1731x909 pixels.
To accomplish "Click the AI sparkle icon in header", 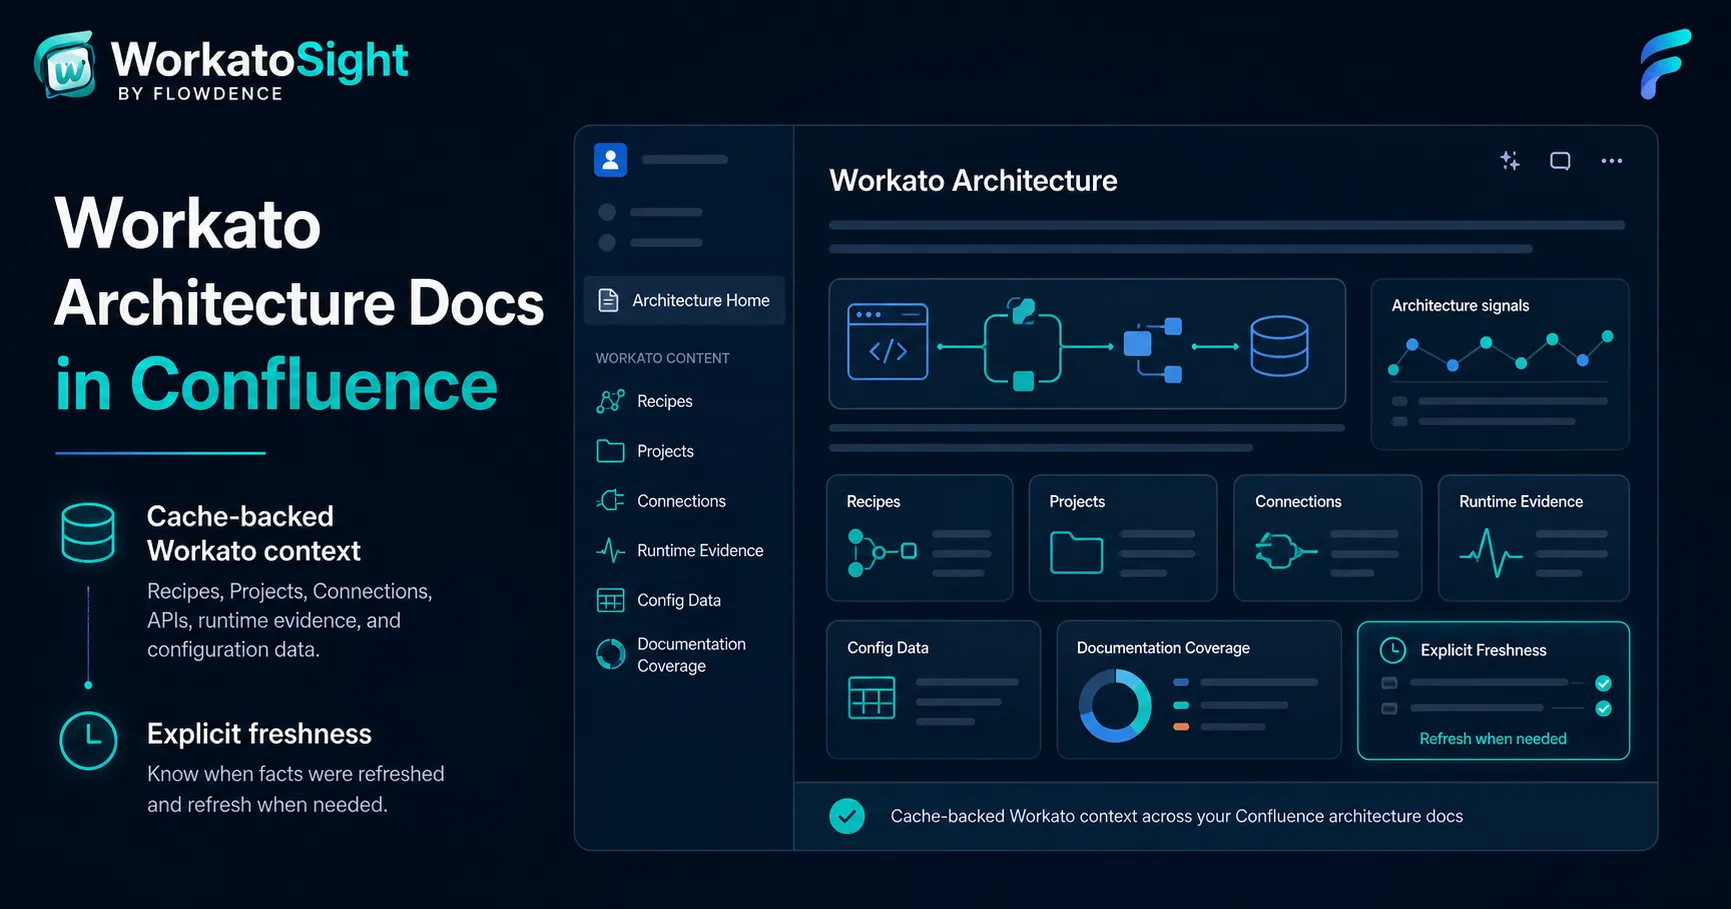I will click(x=1510, y=161).
